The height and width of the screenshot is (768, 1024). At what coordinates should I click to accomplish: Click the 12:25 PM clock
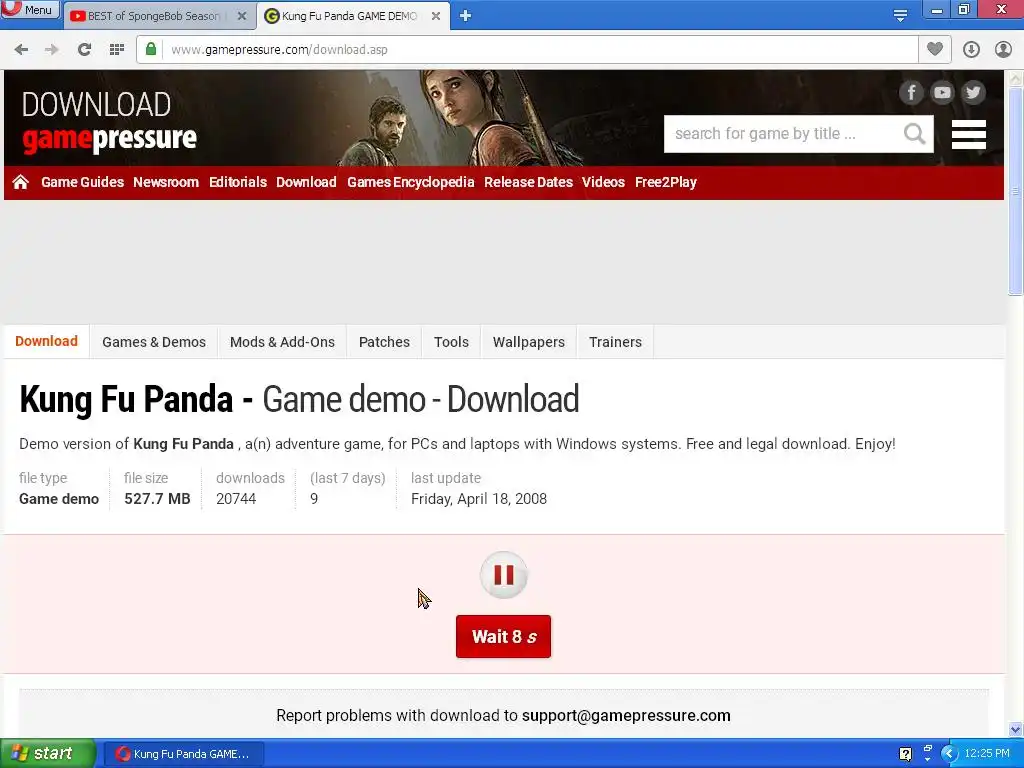987,754
